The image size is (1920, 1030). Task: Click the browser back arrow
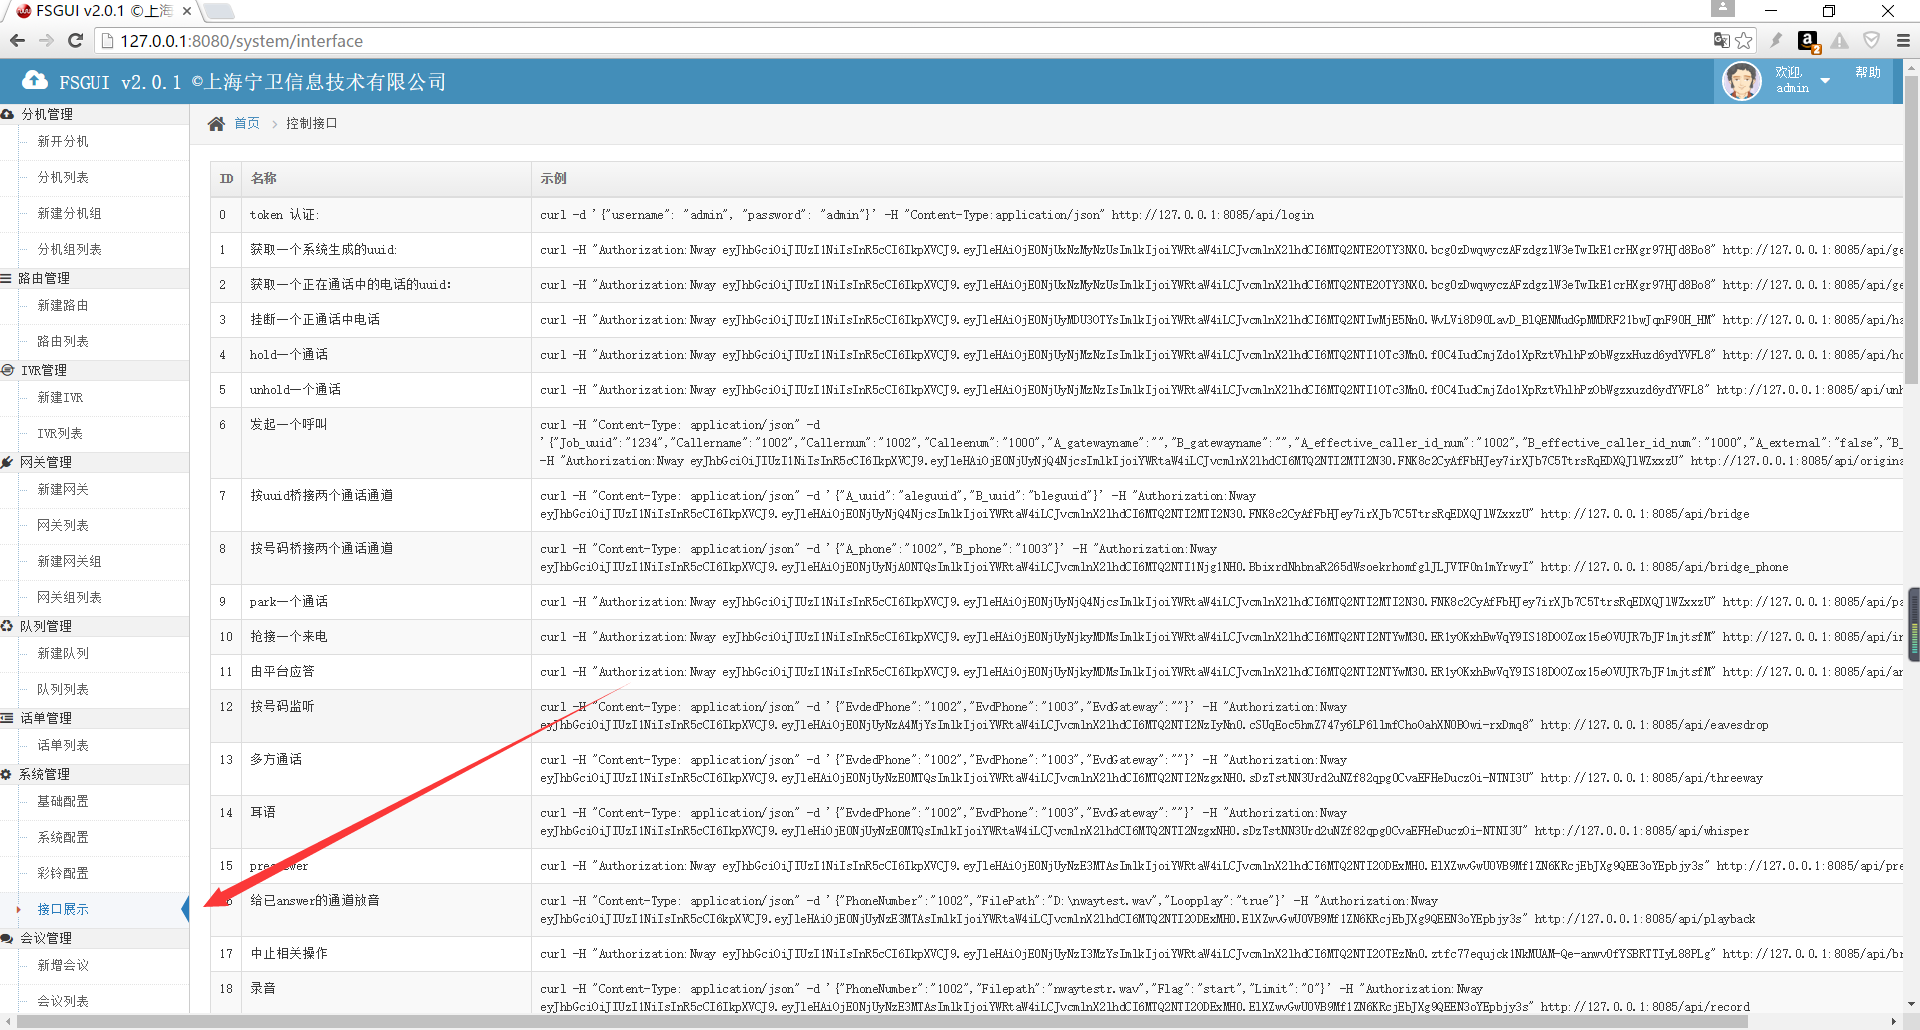pyautogui.click(x=18, y=41)
